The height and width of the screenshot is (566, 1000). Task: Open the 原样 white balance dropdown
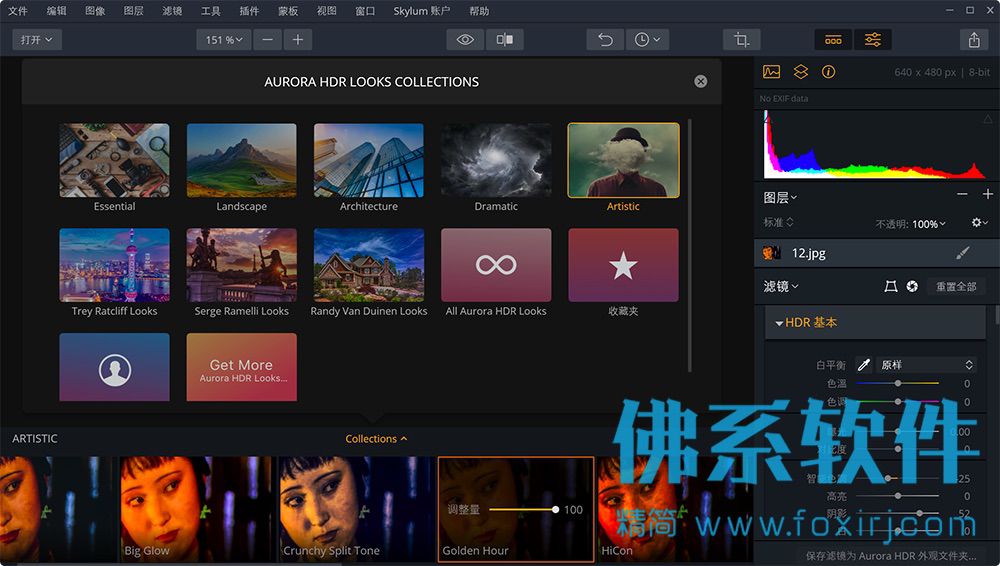pos(926,365)
